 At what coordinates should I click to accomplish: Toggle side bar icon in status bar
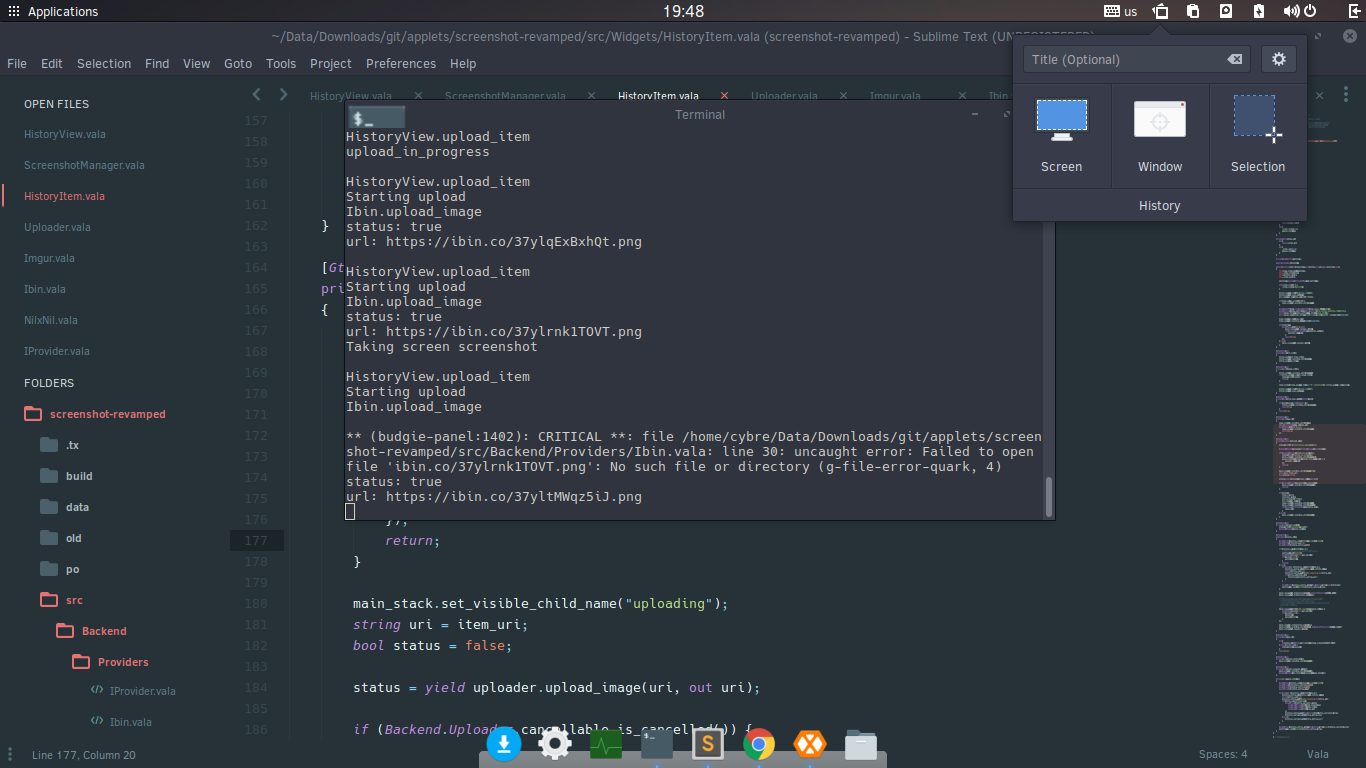tap(11, 754)
